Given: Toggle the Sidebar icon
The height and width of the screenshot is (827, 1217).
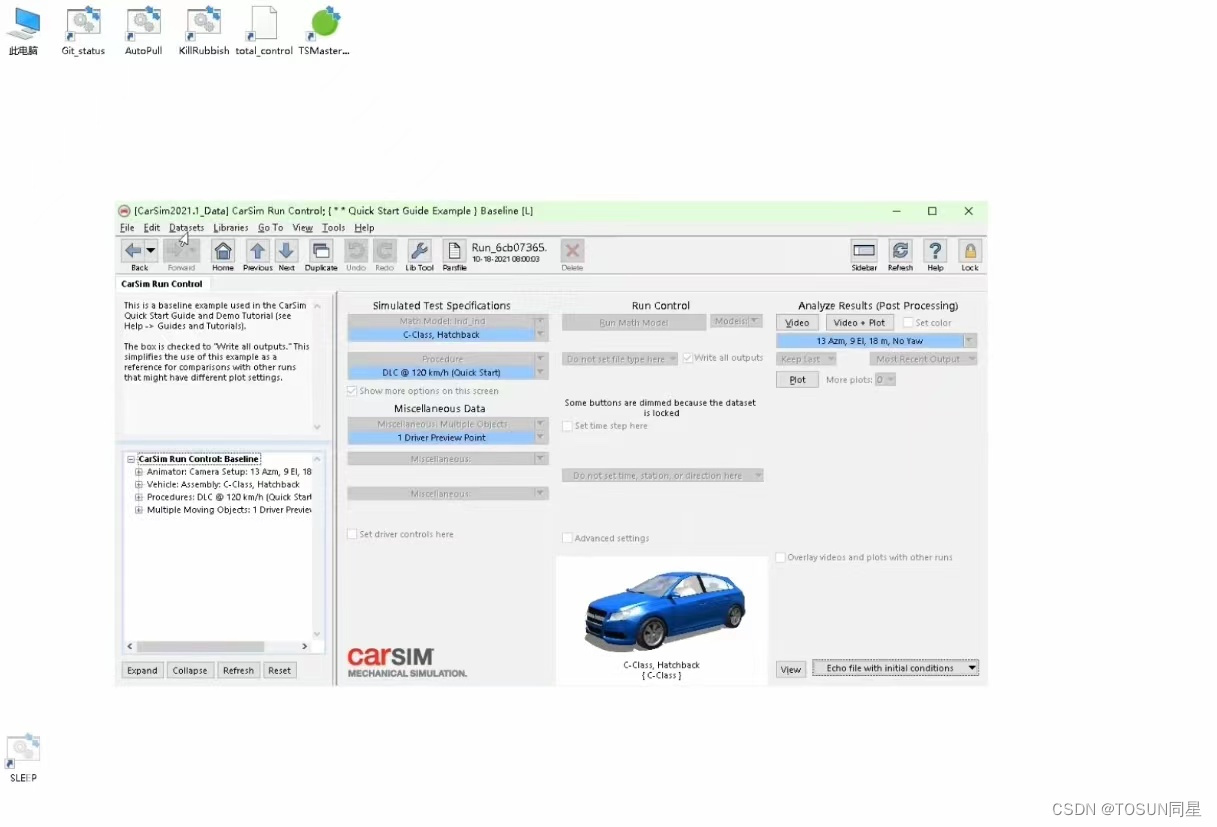Looking at the screenshot, I should [864, 251].
